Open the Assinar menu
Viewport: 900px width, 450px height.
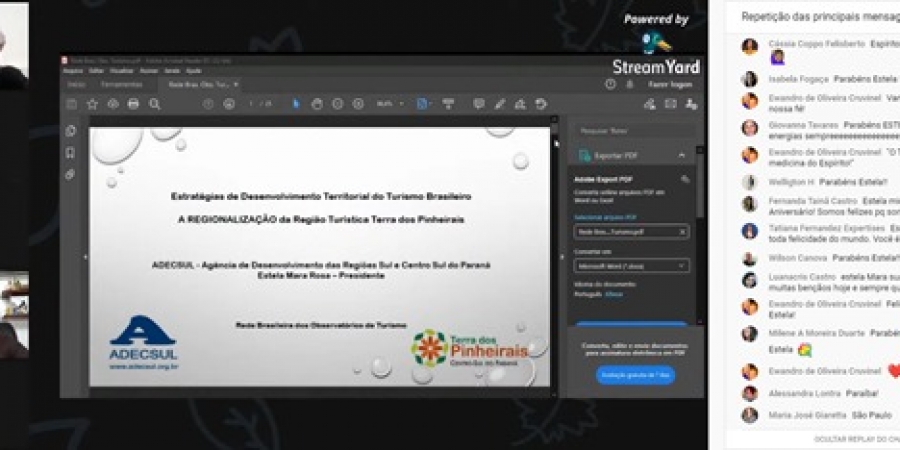(149, 71)
